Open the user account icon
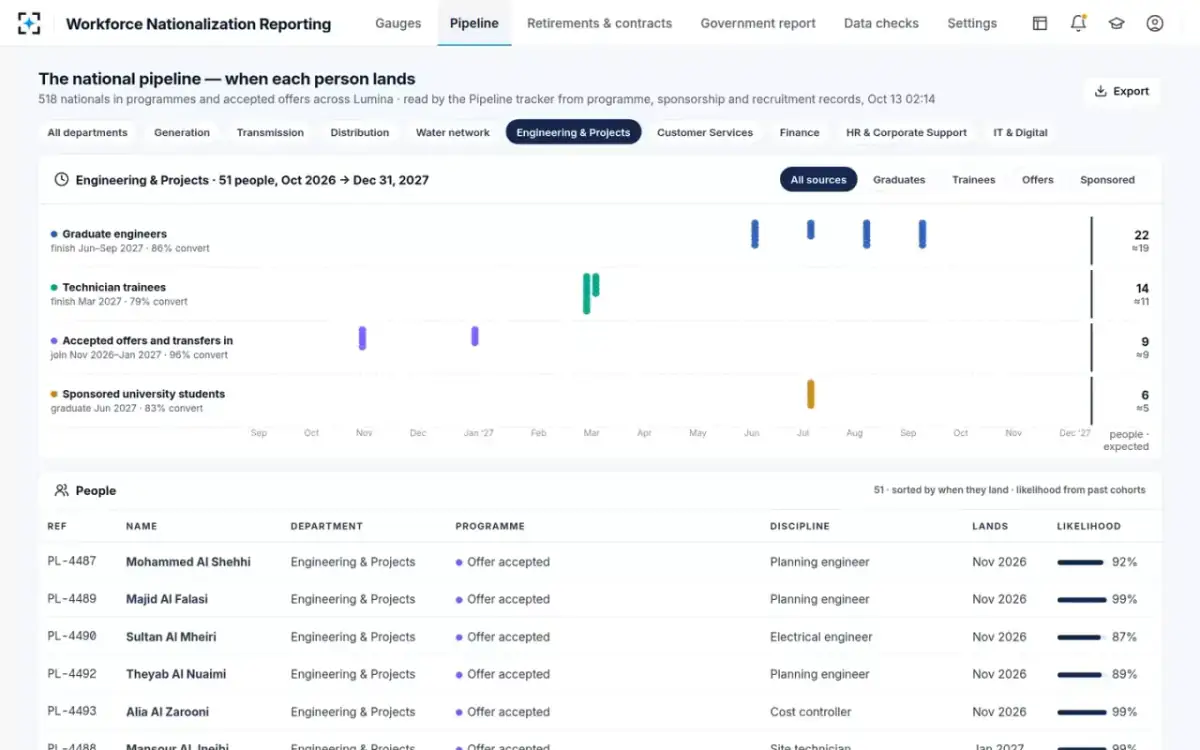 (x=1155, y=23)
